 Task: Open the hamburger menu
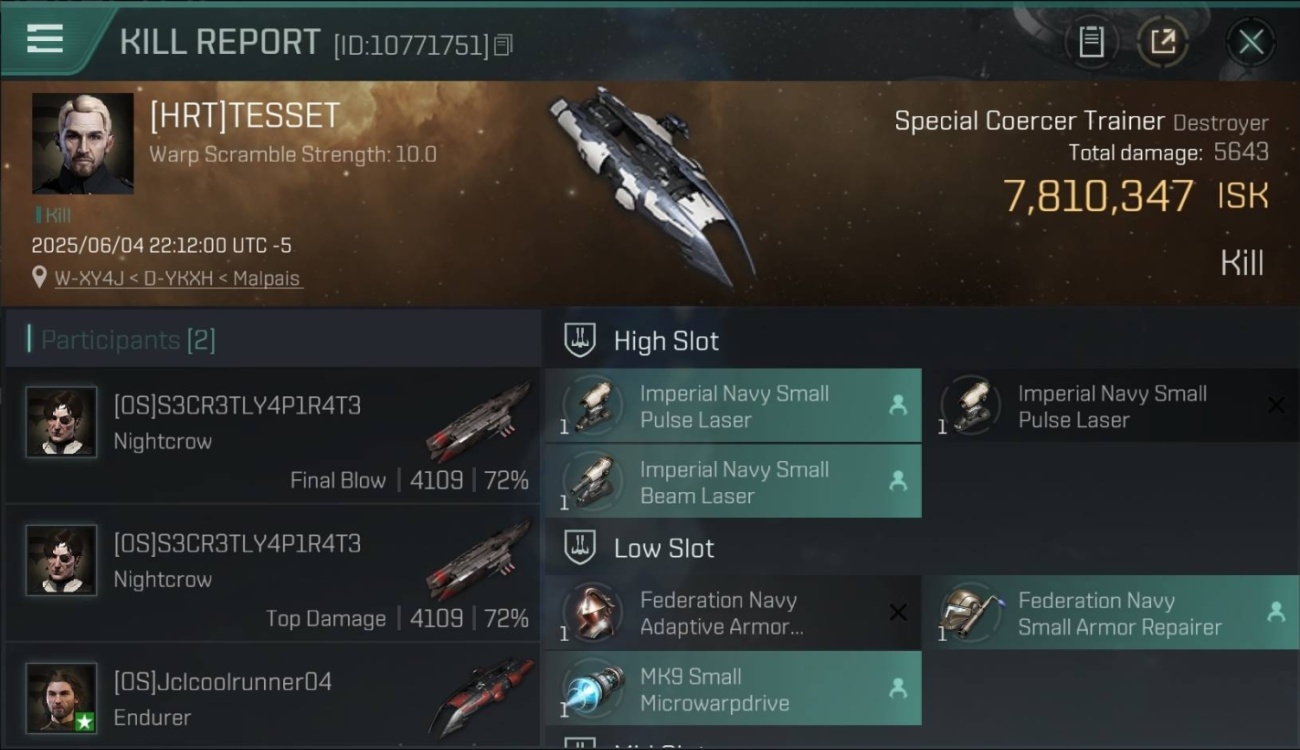click(x=45, y=39)
